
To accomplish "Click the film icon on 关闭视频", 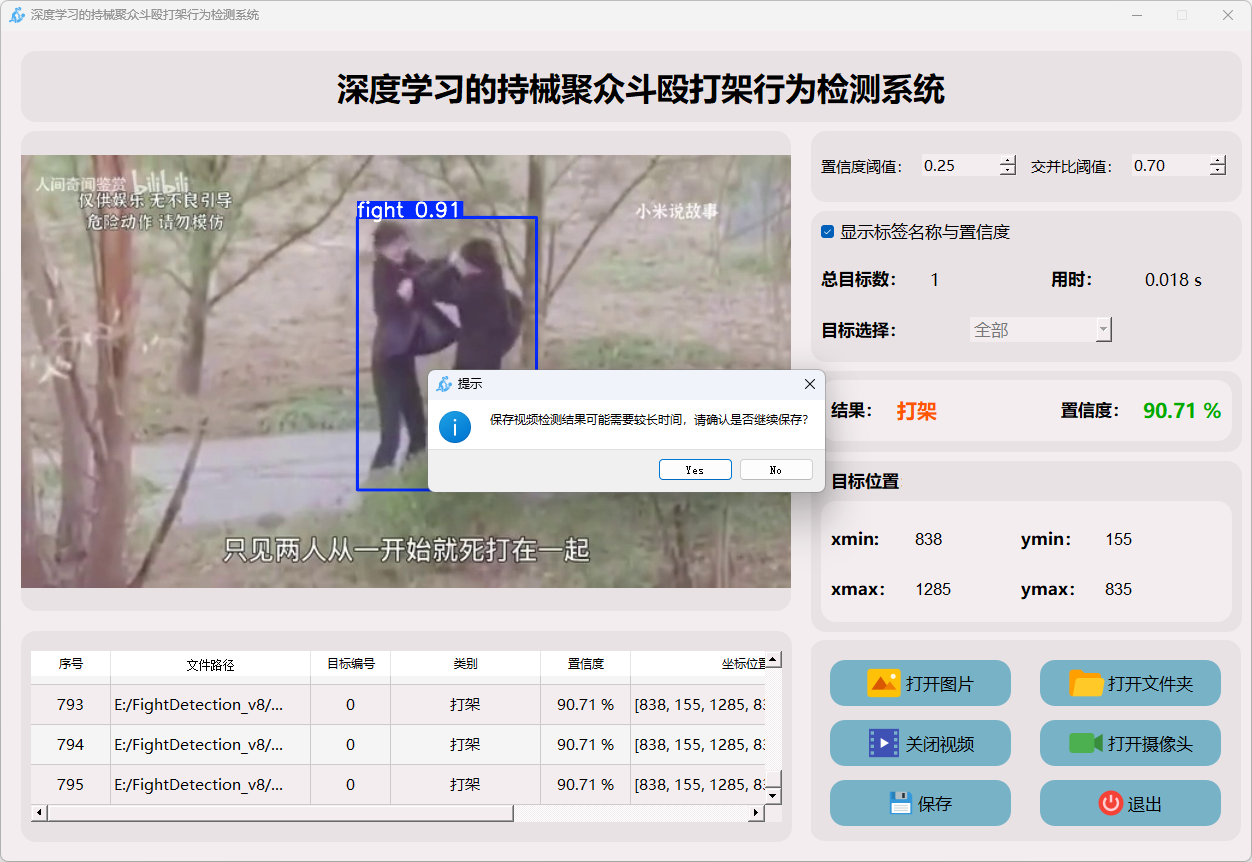I will point(884,743).
